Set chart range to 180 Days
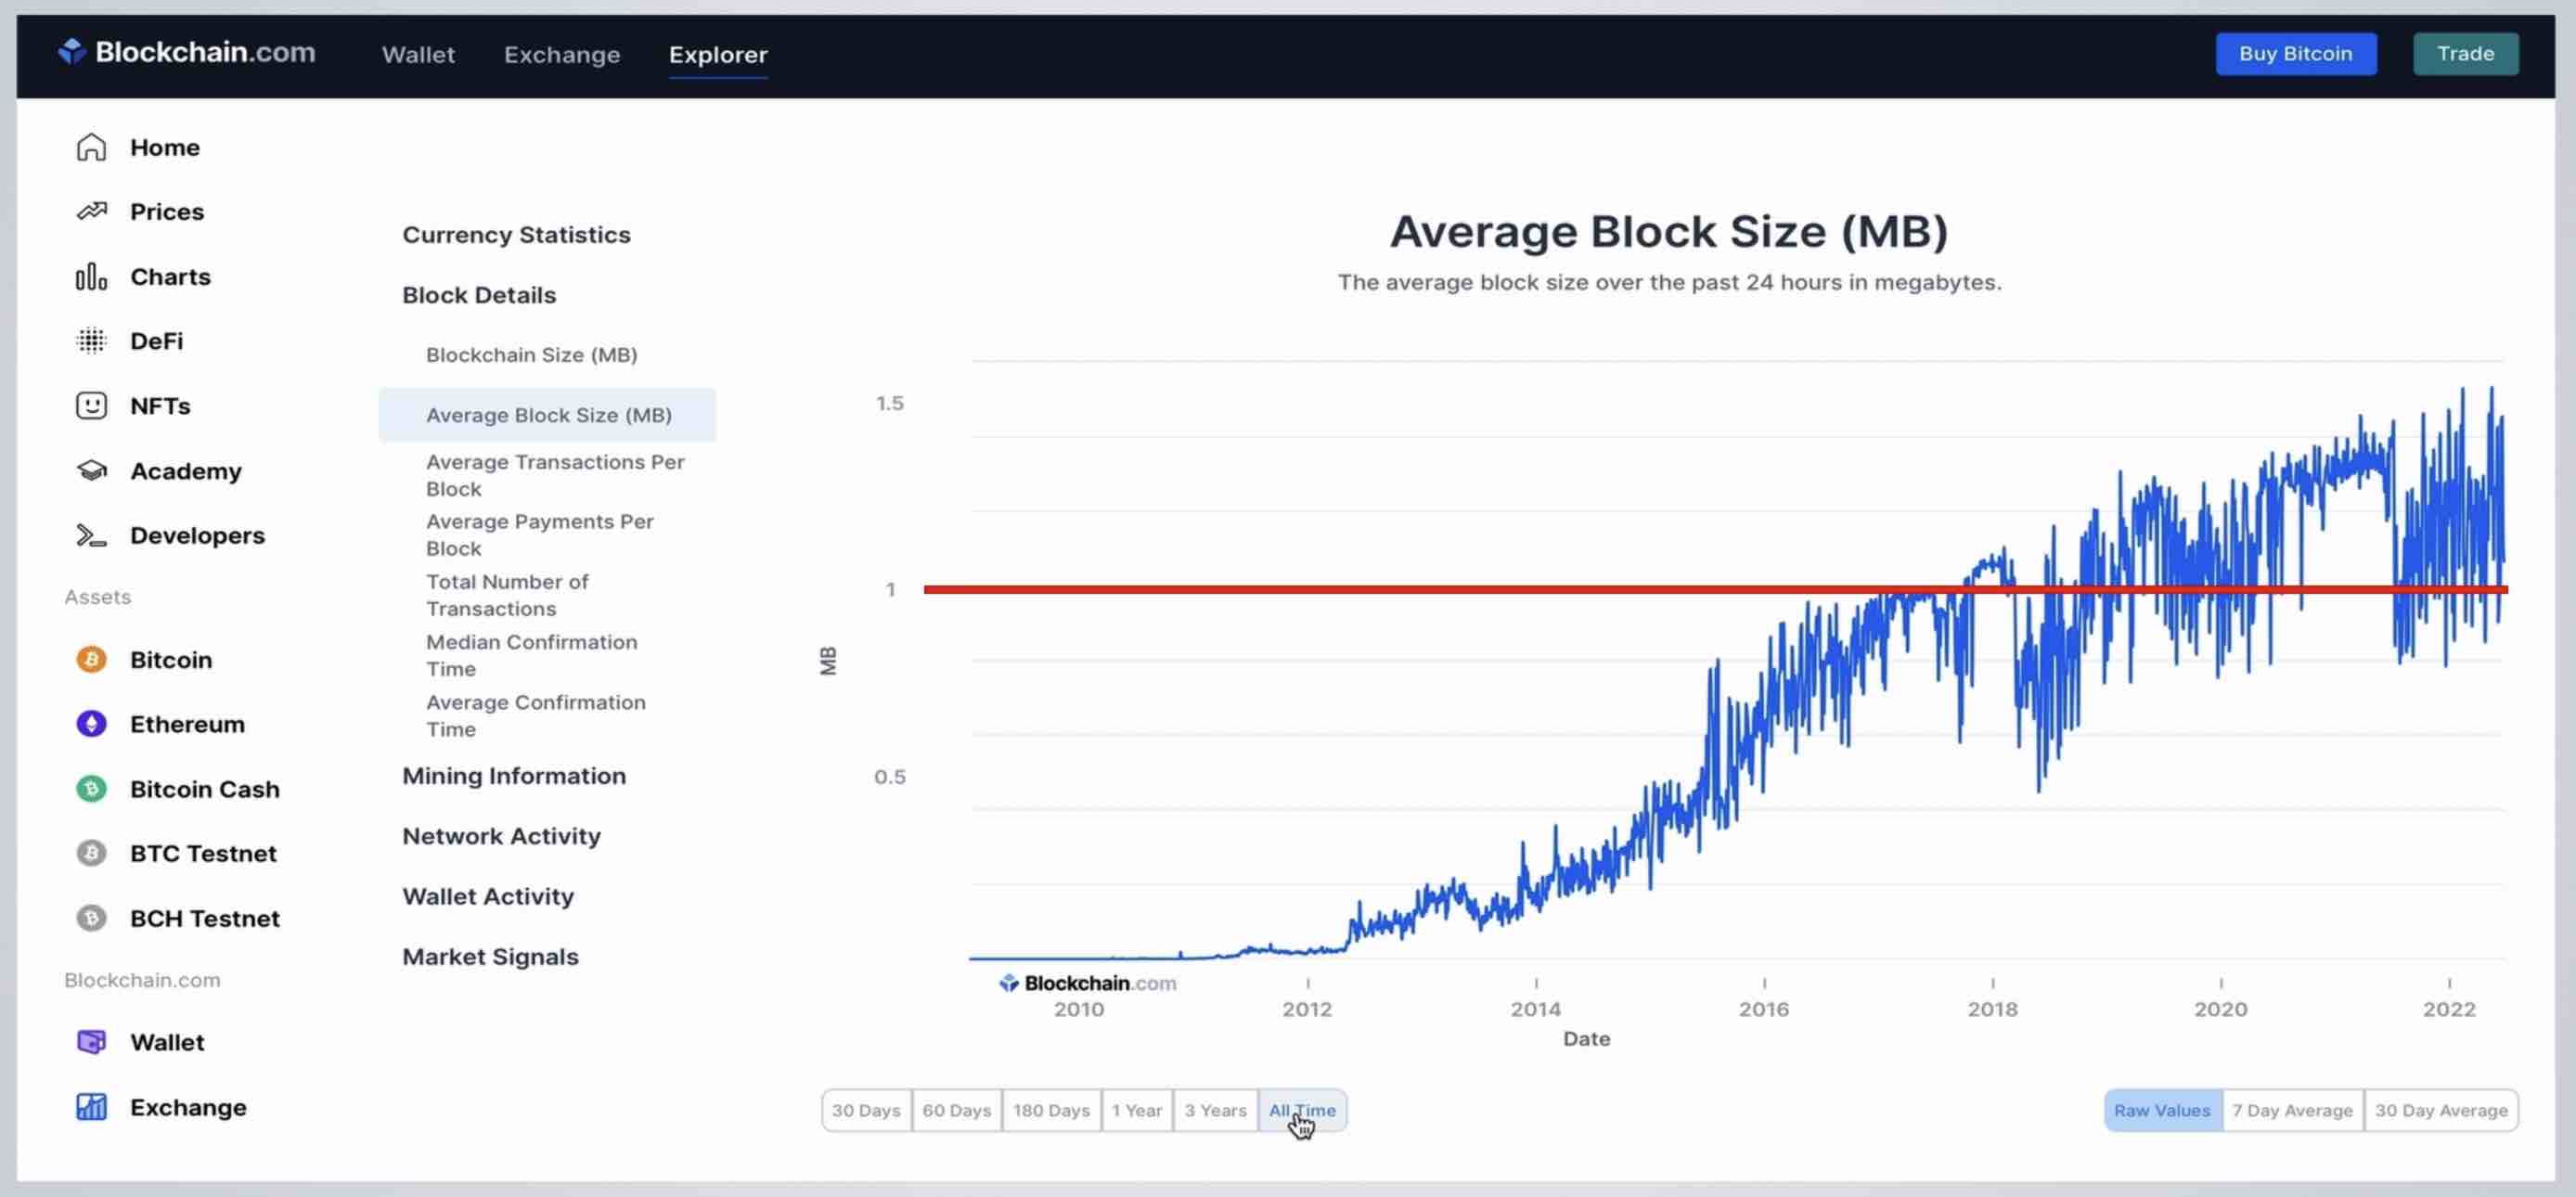The width and height of the screenshot is (2576, 1197). click(x=1051, y=1110)
